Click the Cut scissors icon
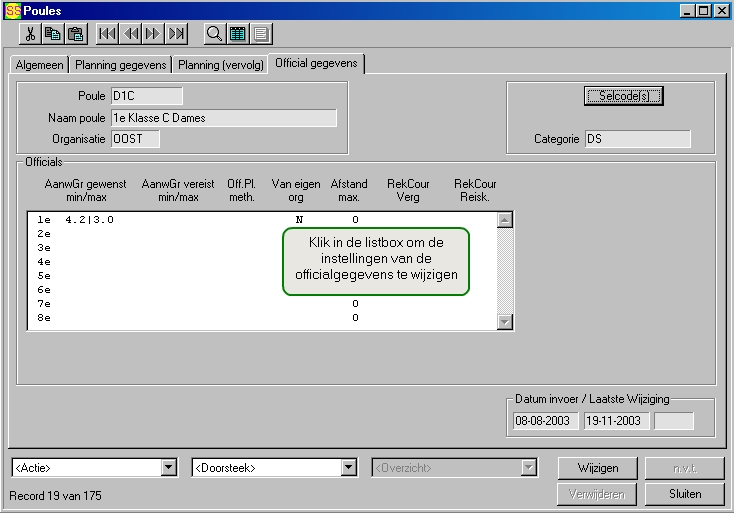The image size is (734, 513). (x=31, y=34)
